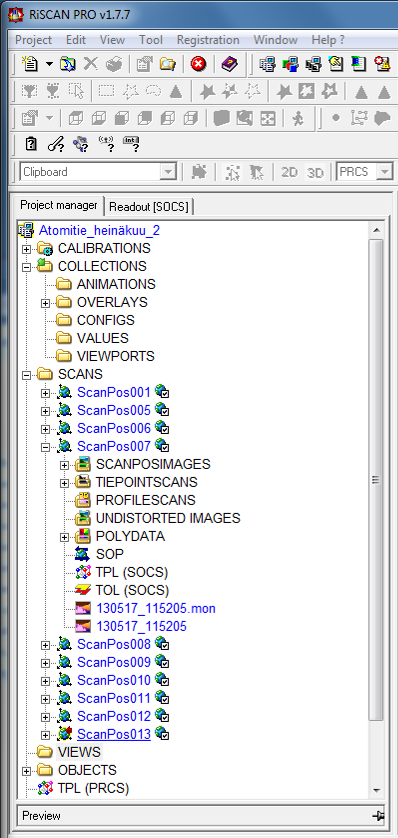Click the ScanPos013 scanner icon

coord(65,734)
